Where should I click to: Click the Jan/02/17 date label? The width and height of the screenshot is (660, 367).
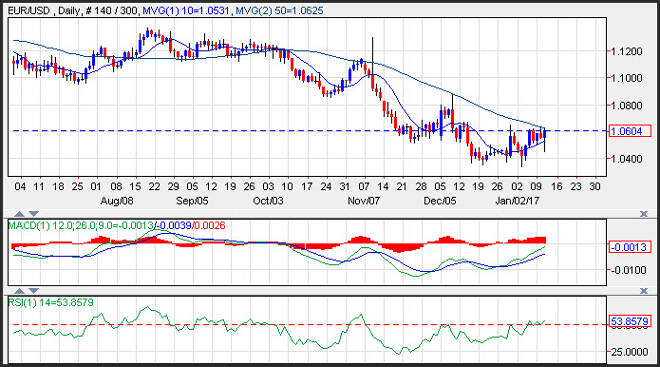click(x=517, y=201)
